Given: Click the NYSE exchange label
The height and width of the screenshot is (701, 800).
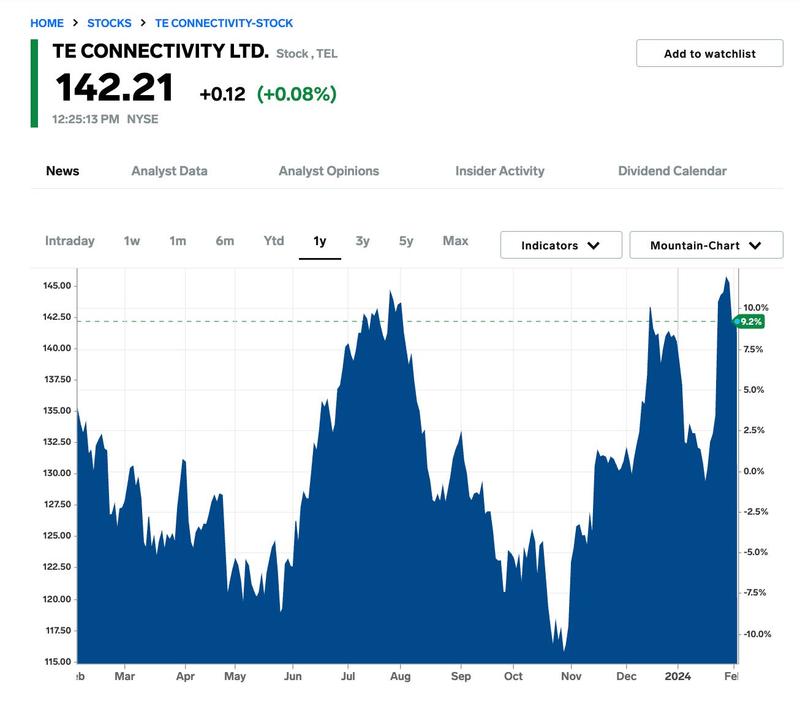Looking at the screenshot, I should [x=142, y=119].
